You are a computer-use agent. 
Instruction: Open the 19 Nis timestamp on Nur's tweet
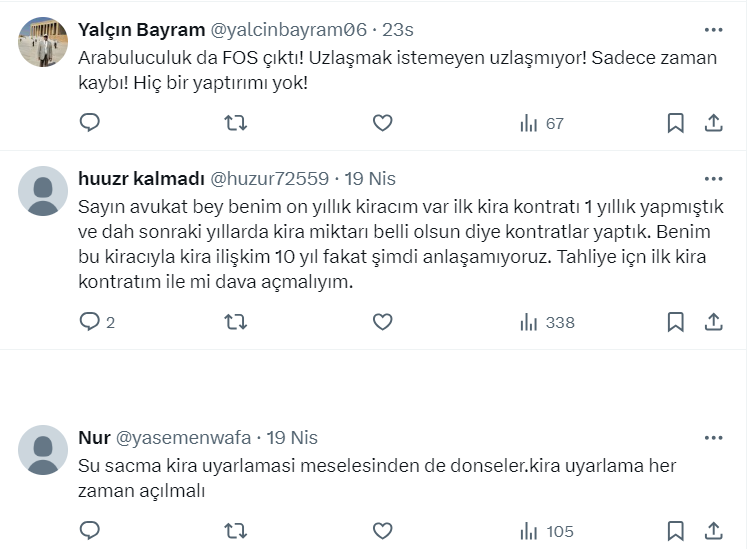click(x=292, y=438)
